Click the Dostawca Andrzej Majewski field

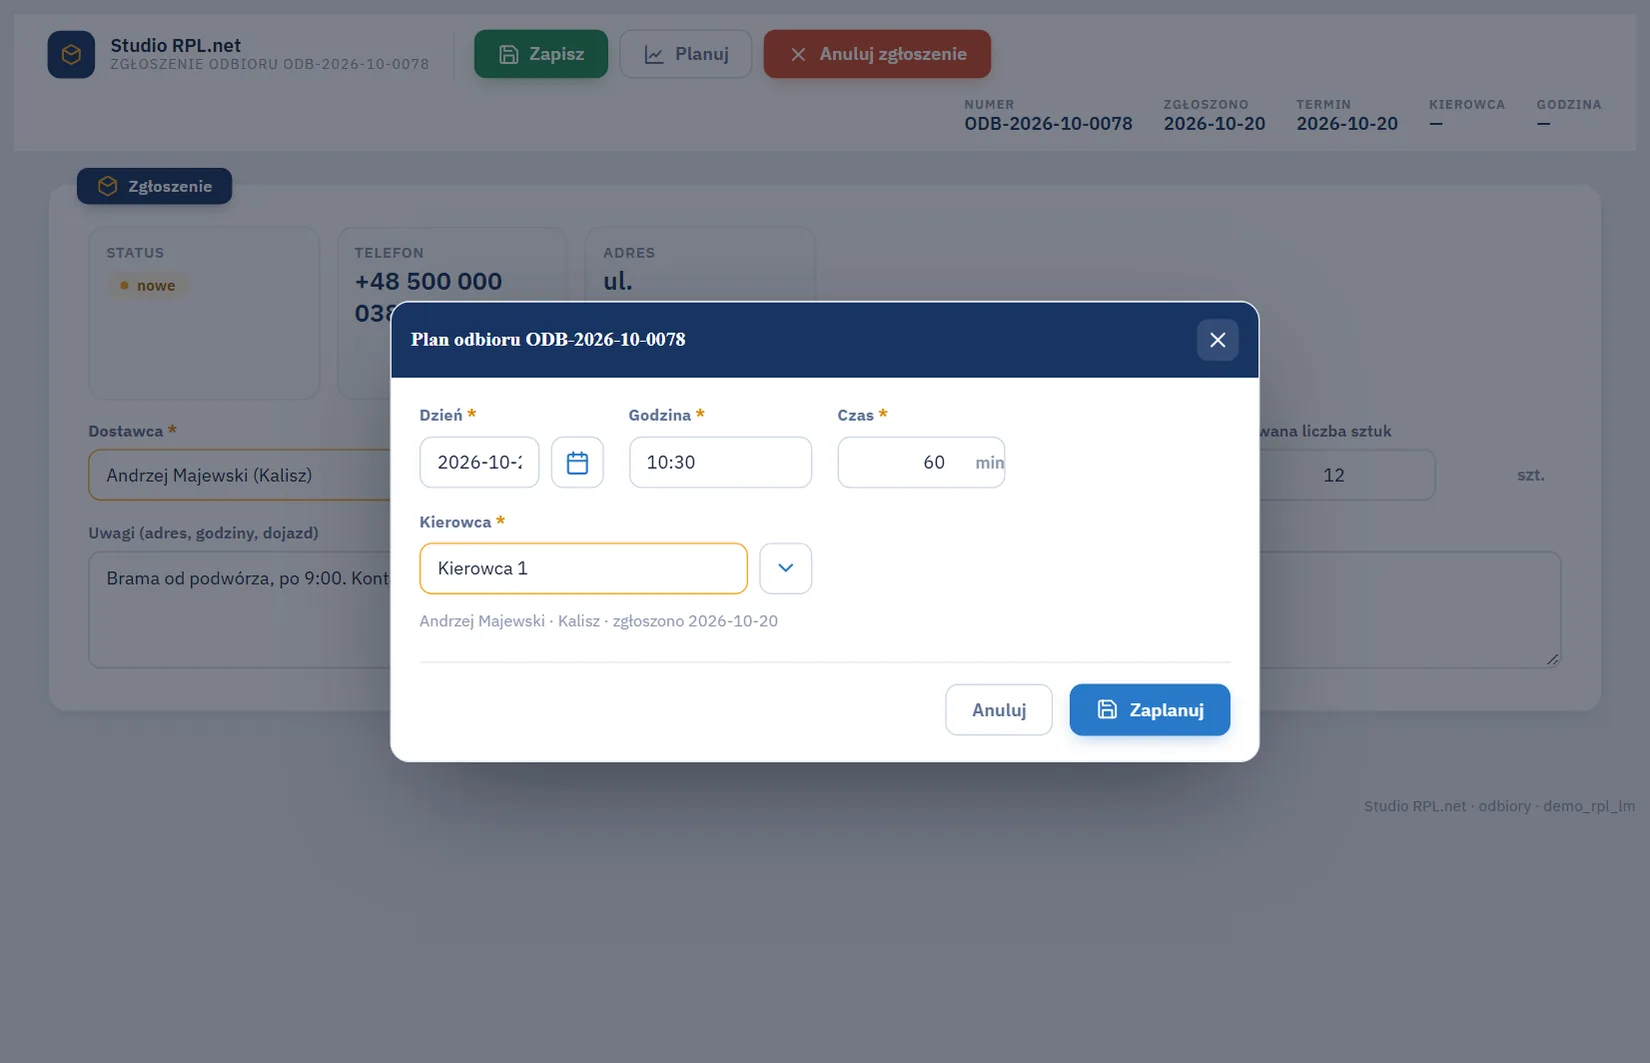click(240, 475)
